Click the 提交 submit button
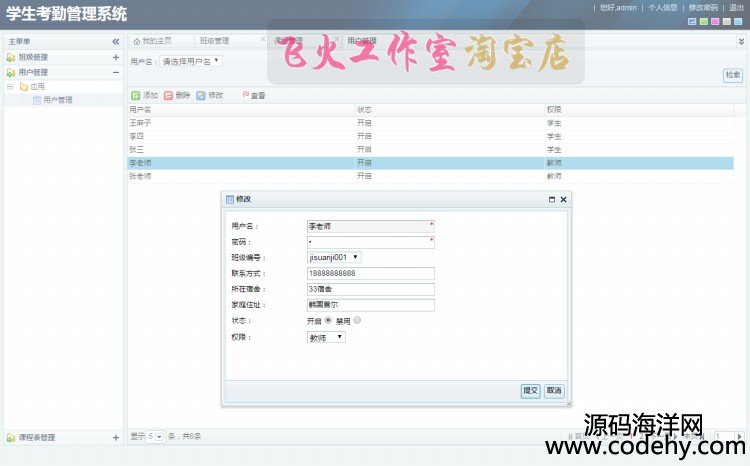750x466 pixels. [530, 391]
